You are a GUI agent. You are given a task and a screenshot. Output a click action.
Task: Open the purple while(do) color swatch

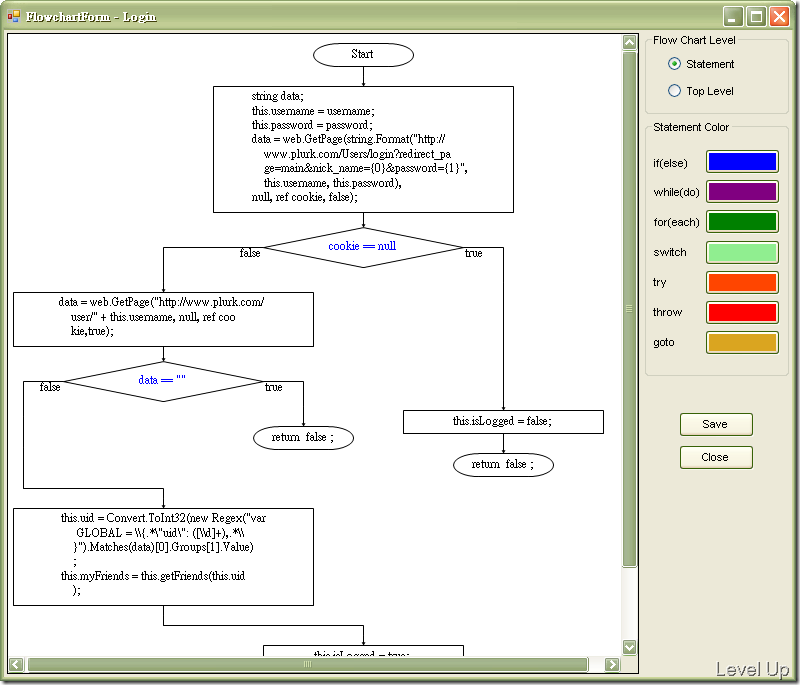tap(742, 192)
